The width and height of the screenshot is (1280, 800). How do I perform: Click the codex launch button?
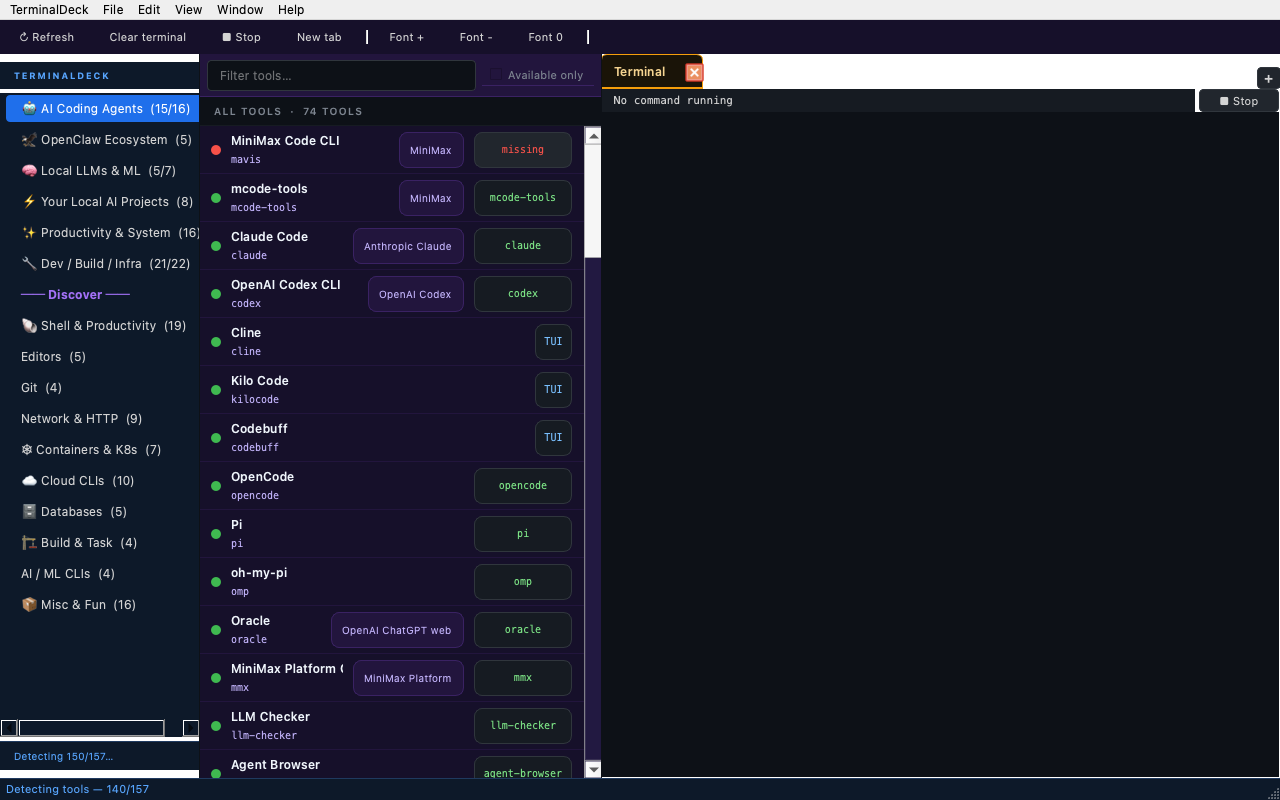pyautogui.click(x=523, y=294)
